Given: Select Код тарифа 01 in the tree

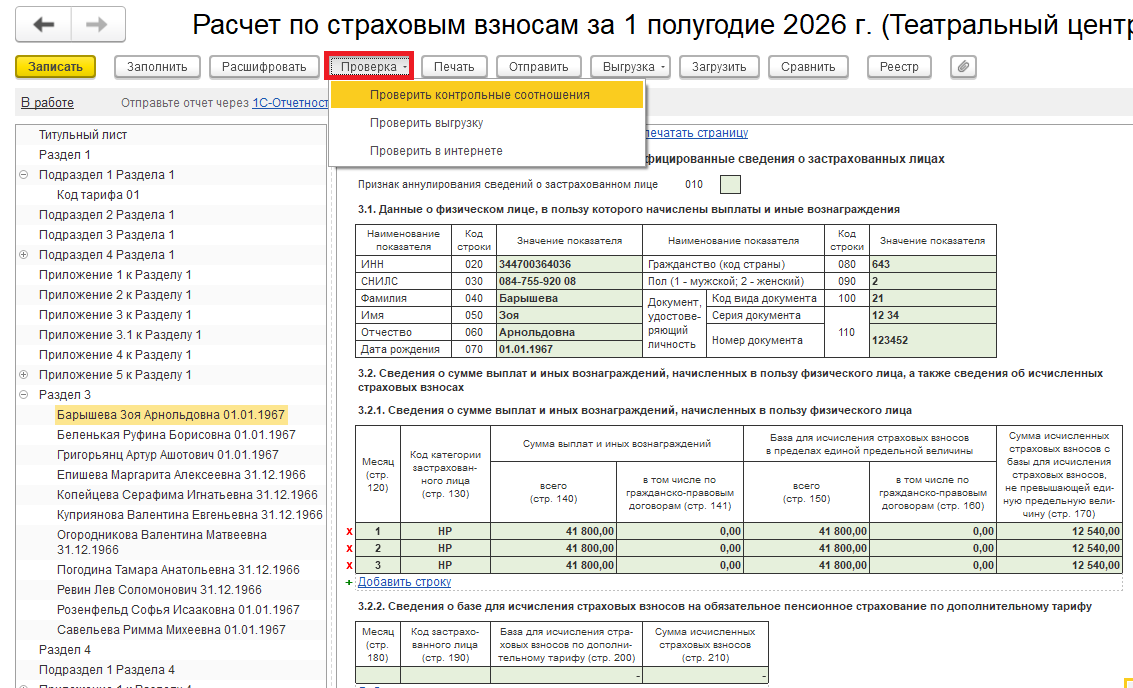Looking at the screenshot, I should tap(98, 195).
